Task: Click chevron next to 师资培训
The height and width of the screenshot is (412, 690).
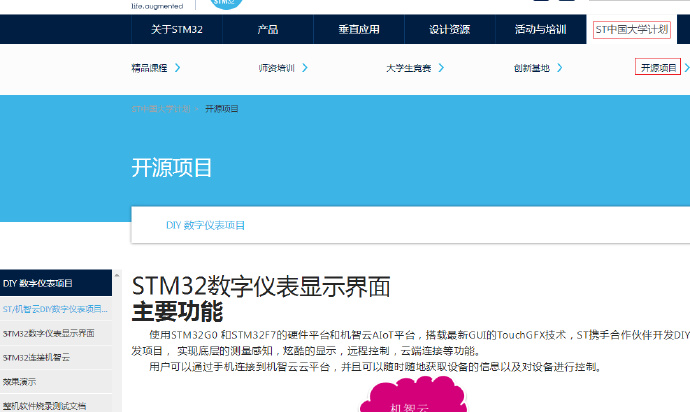Action: click(305, 68)
